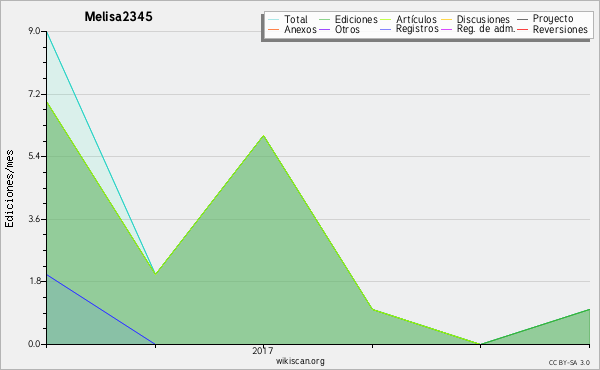Click the purple Otros legend line swatch
Screen dimensions: 600x370
pos(324,29)
